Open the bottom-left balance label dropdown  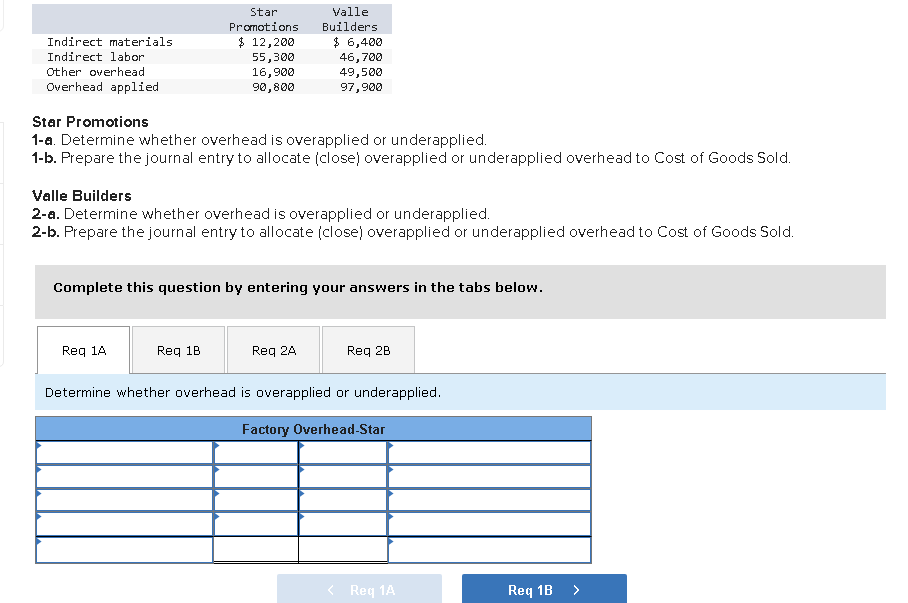point(124,547)
